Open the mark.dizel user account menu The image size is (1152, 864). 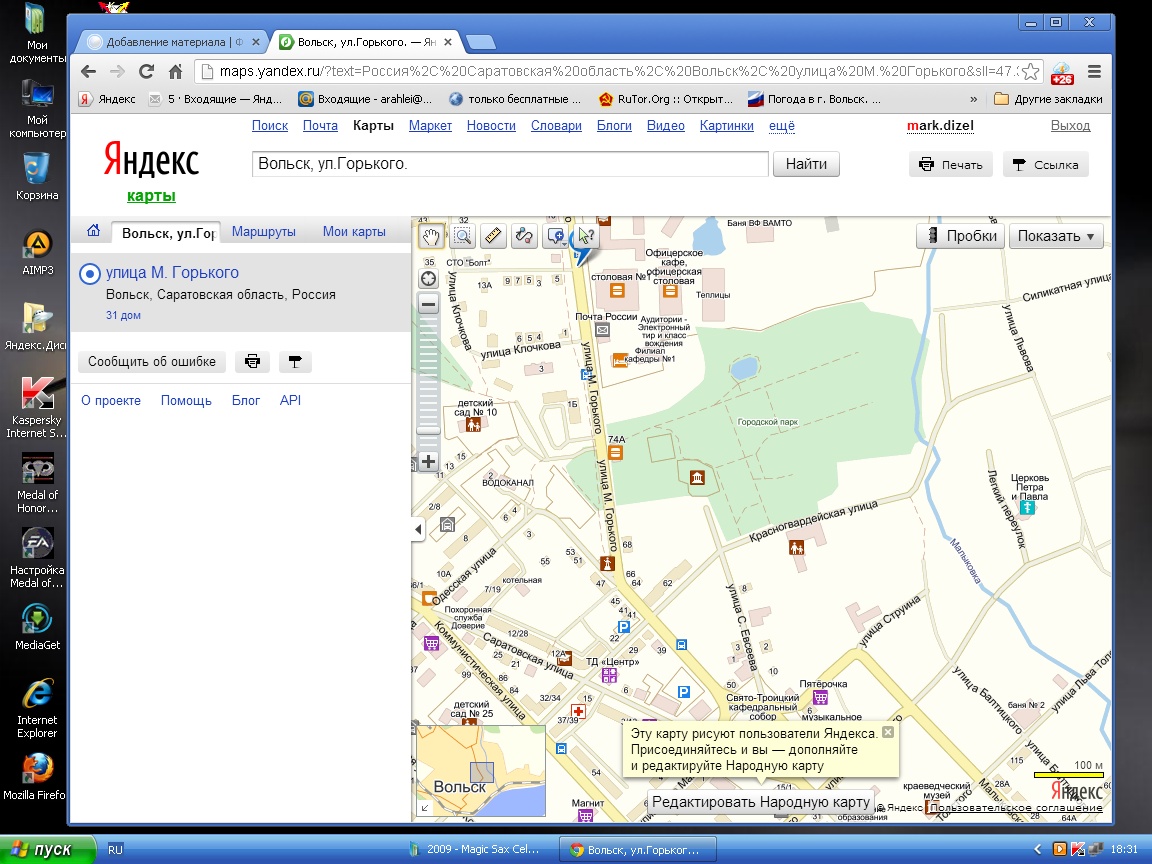(x=940, y=126)
